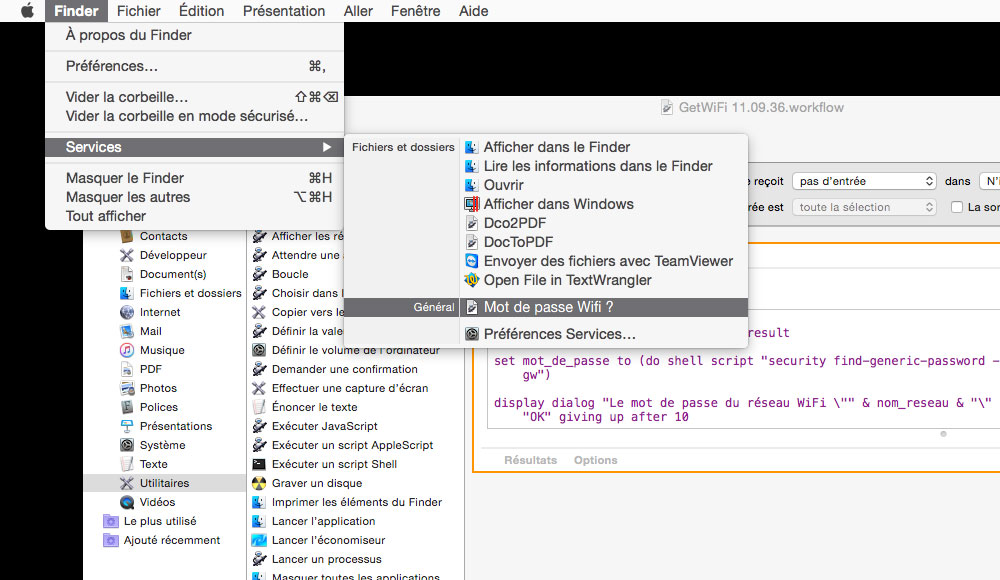Switch to the Résultats tab
The height and width of the screenshot is (580, 1000).
tap(531, 460)
